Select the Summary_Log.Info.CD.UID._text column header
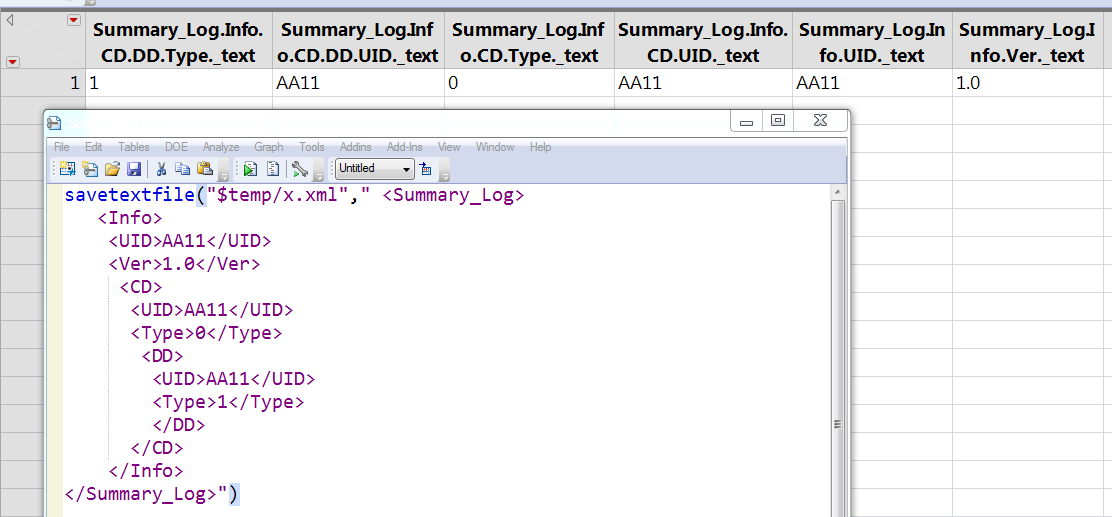This screenshot has height=517, width=1112. [704, 43]
